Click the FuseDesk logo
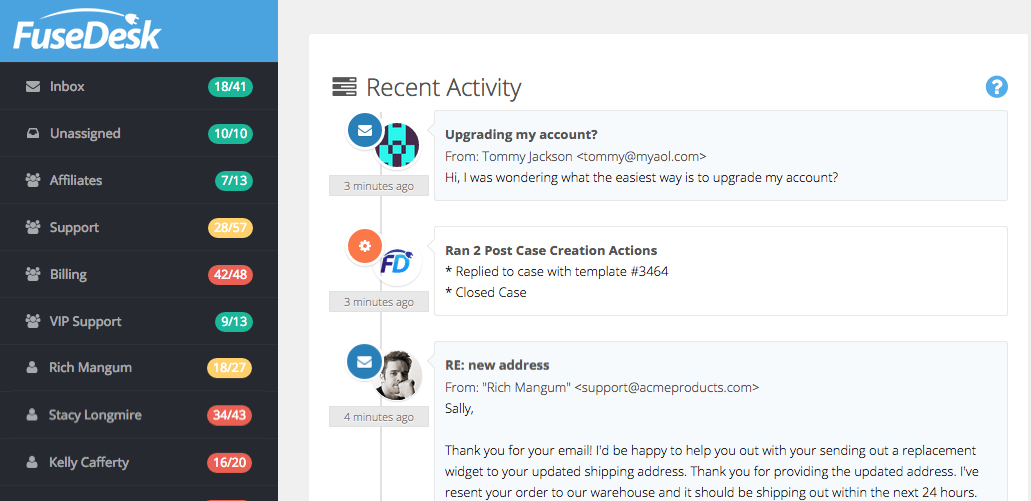The width and height of the screenshot is (1031, 501). click(87, 30)
